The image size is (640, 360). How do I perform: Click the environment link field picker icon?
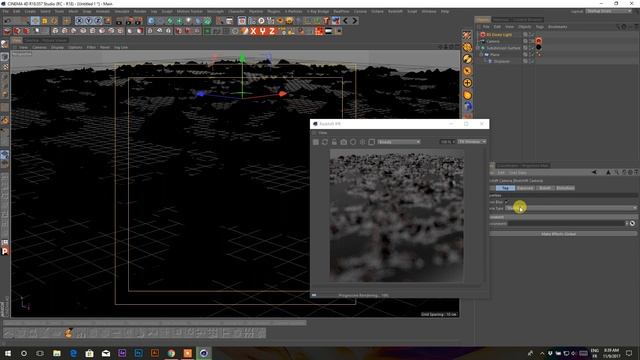coord(632,224)
